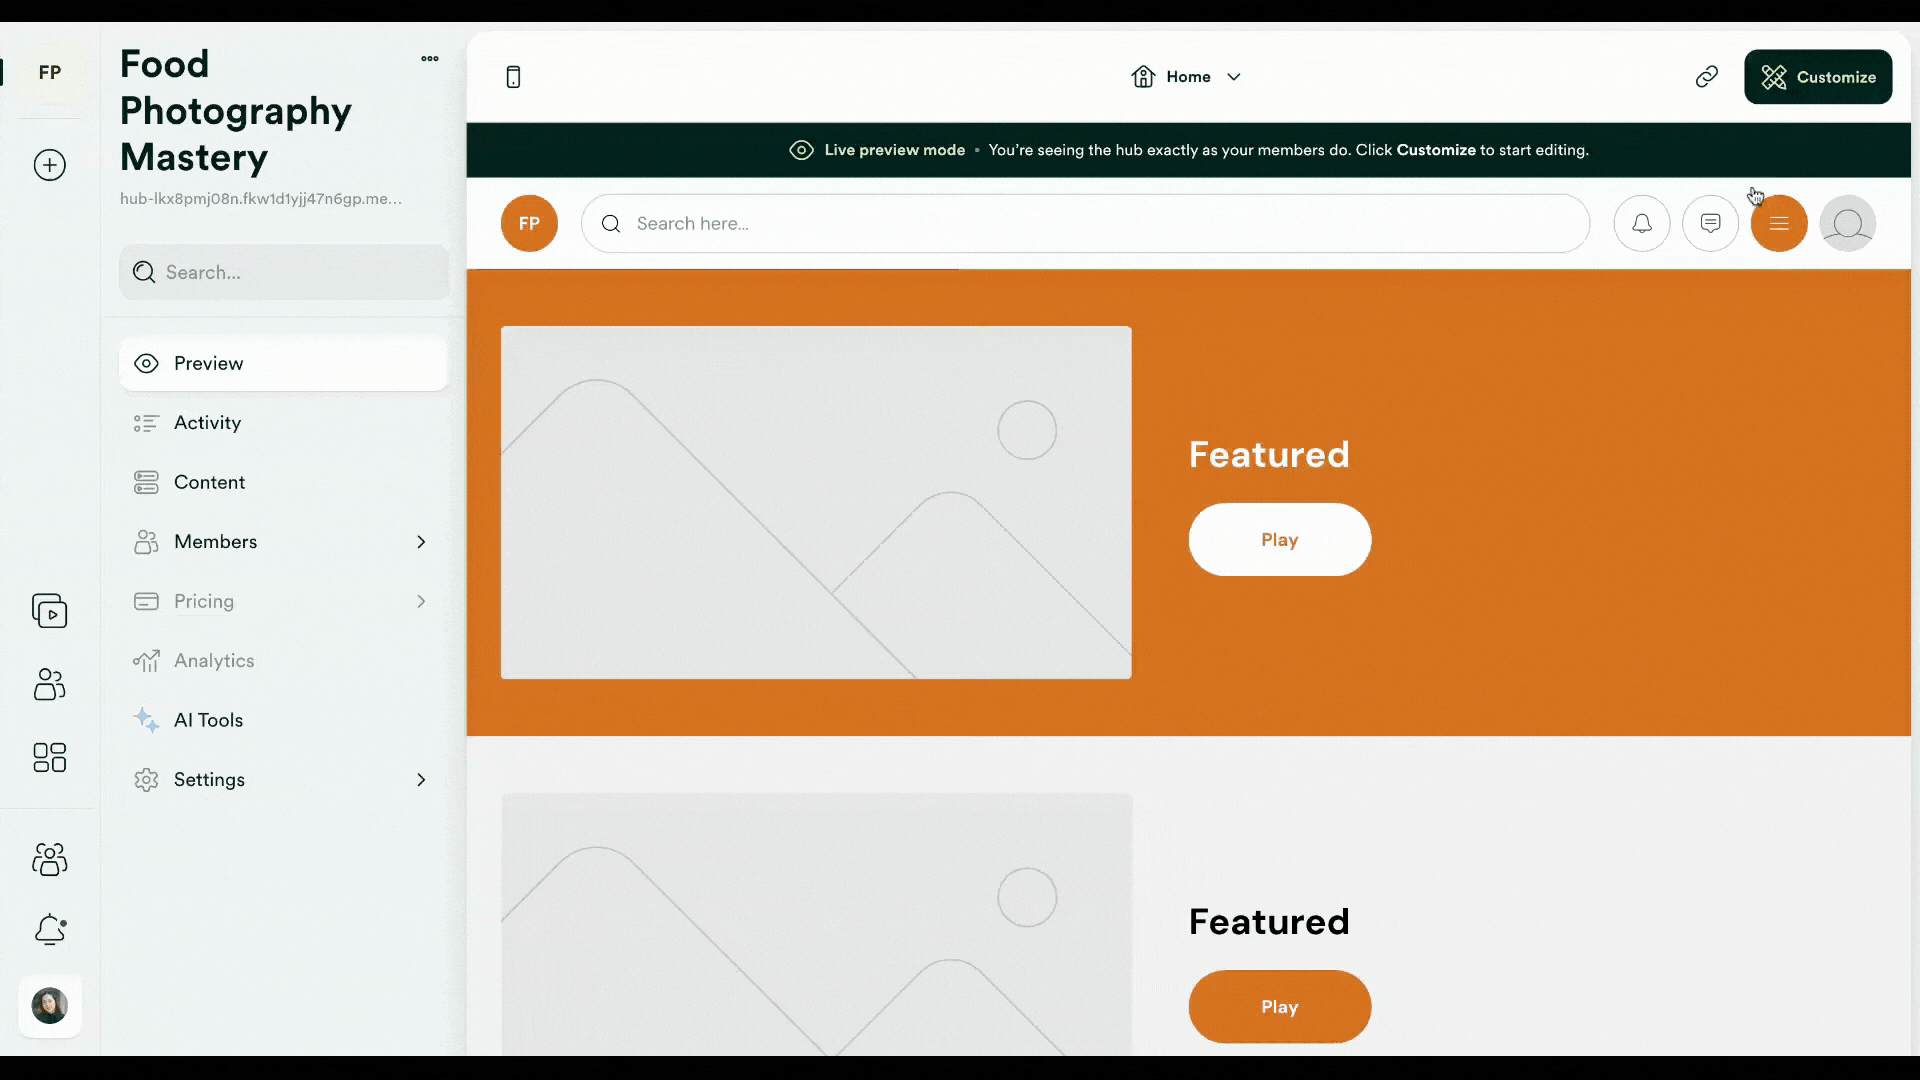1920x1080 pixels.
Task: Expand Settings submenu chevron
Action: 421,780
